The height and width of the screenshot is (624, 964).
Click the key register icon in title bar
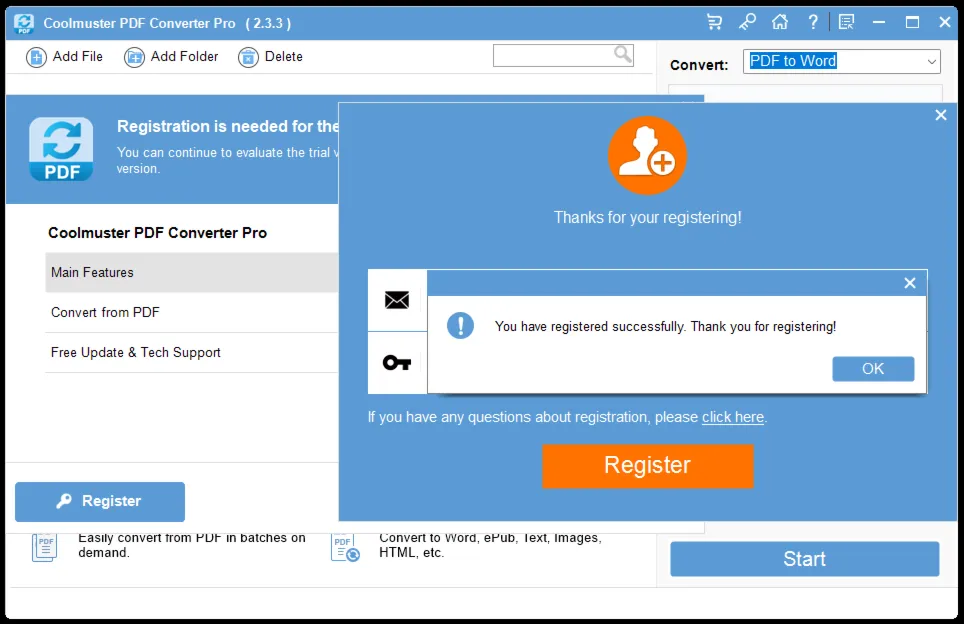(747, 23)
